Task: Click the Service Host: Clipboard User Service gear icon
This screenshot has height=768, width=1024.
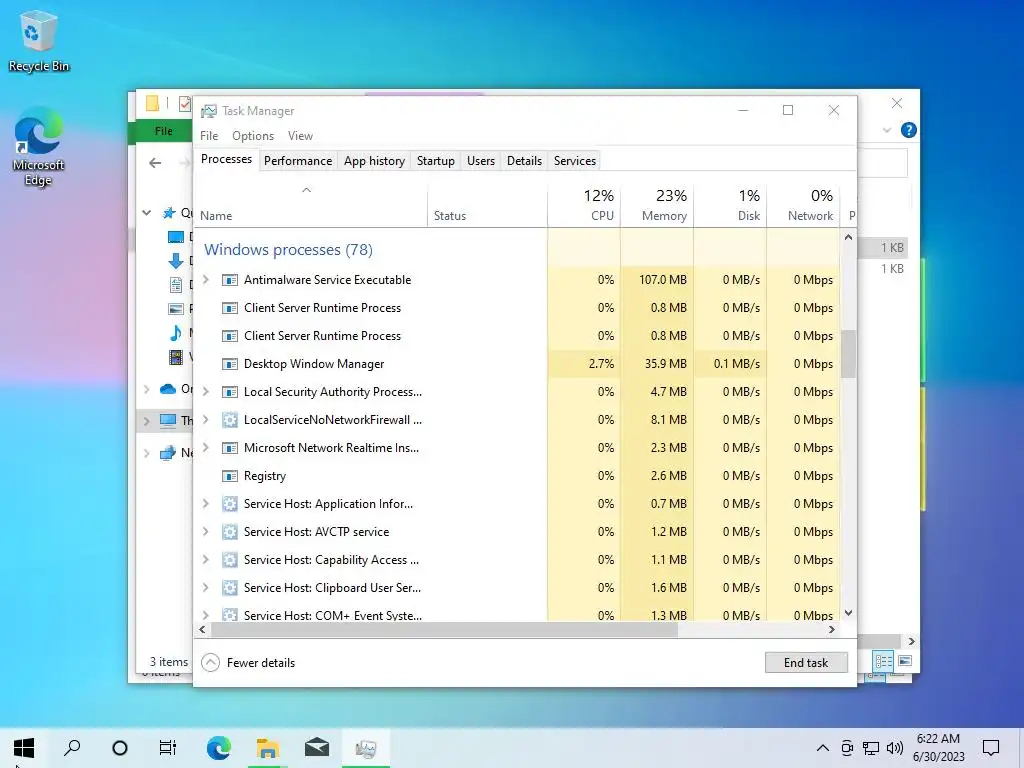Action: pyautogui.click(x=229, y=588)
